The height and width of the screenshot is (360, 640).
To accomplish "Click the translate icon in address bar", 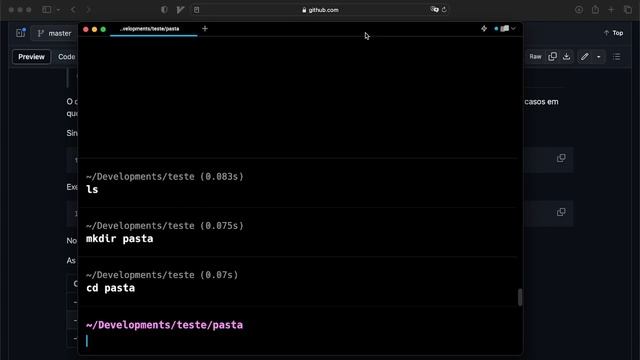I will (x=434, y=9).
